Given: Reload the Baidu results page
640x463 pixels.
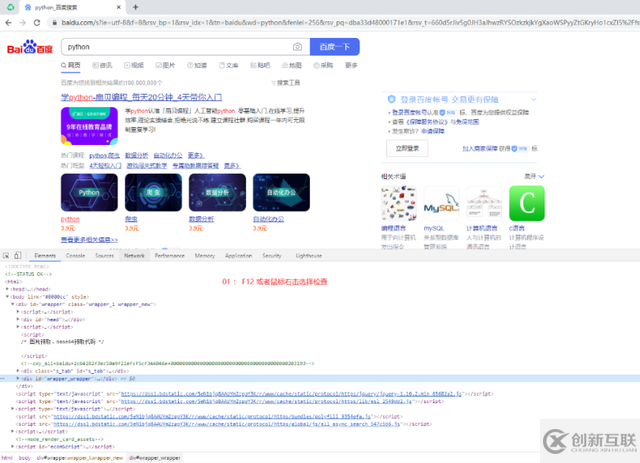Looking at the screenshot, I should pyautogui.click(x=37, y=22).
